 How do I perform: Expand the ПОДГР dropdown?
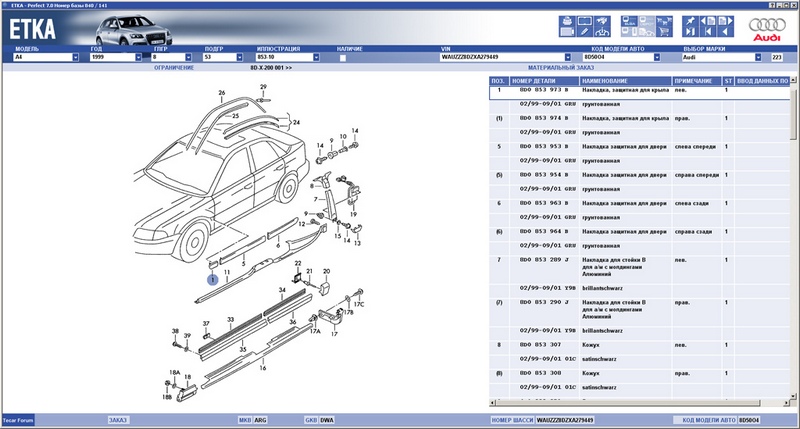[240, 57]
